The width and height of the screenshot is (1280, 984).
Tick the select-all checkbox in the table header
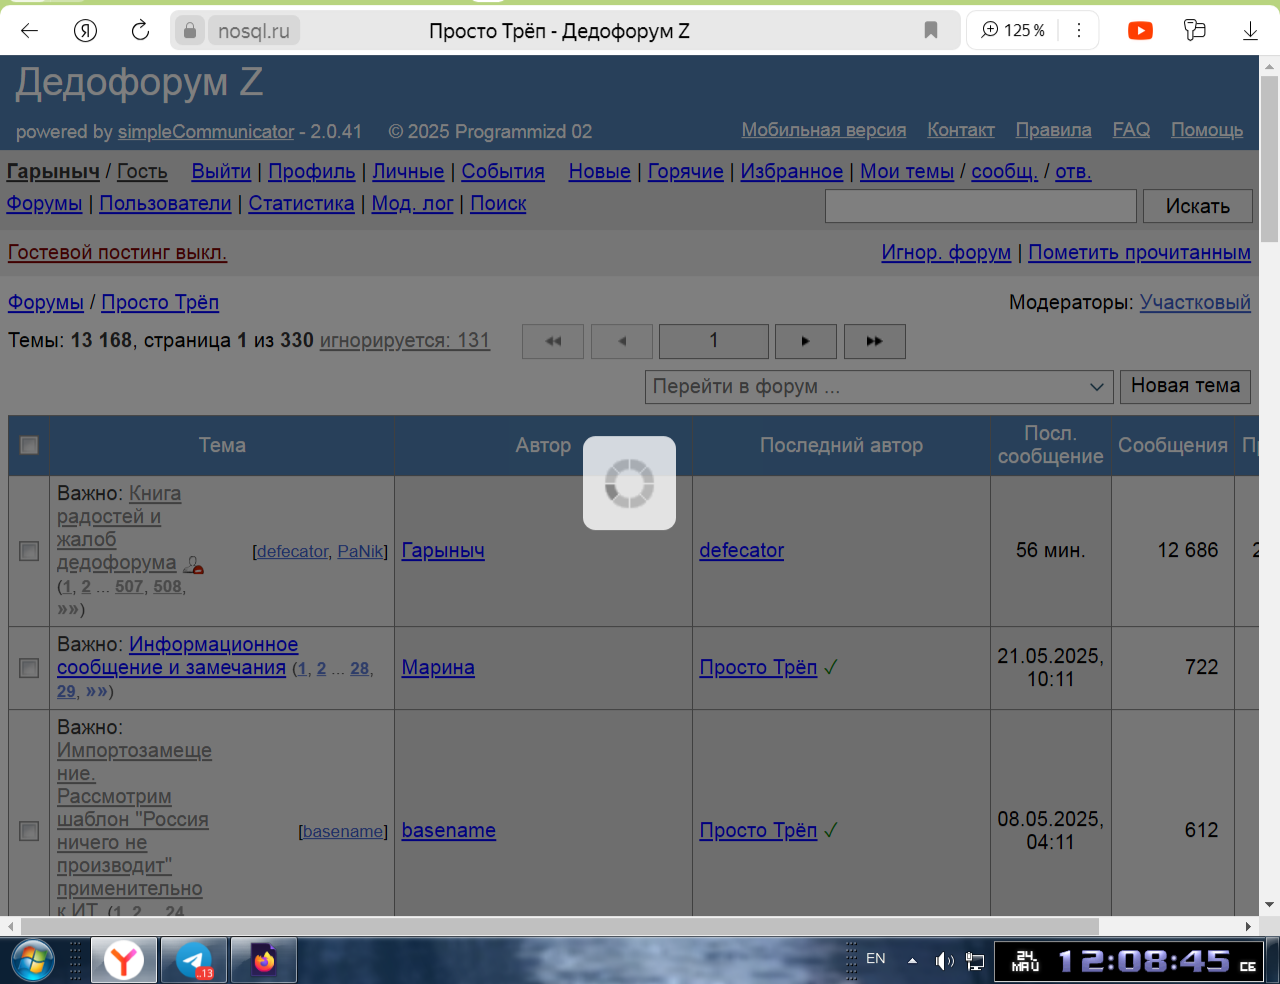point(29,445)
